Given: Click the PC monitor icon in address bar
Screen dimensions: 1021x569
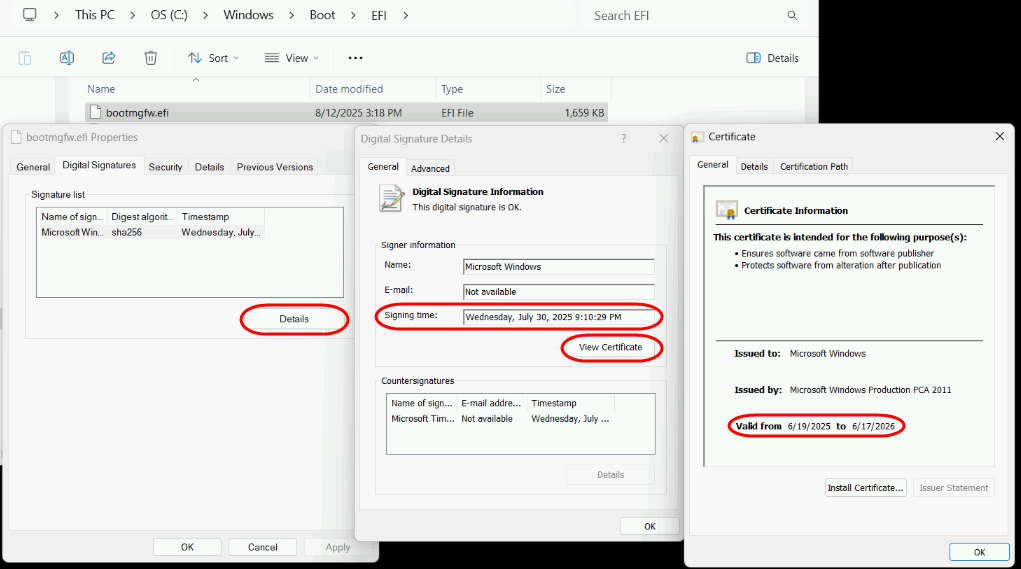Looking at the screenshot, I should coord(29,14).
